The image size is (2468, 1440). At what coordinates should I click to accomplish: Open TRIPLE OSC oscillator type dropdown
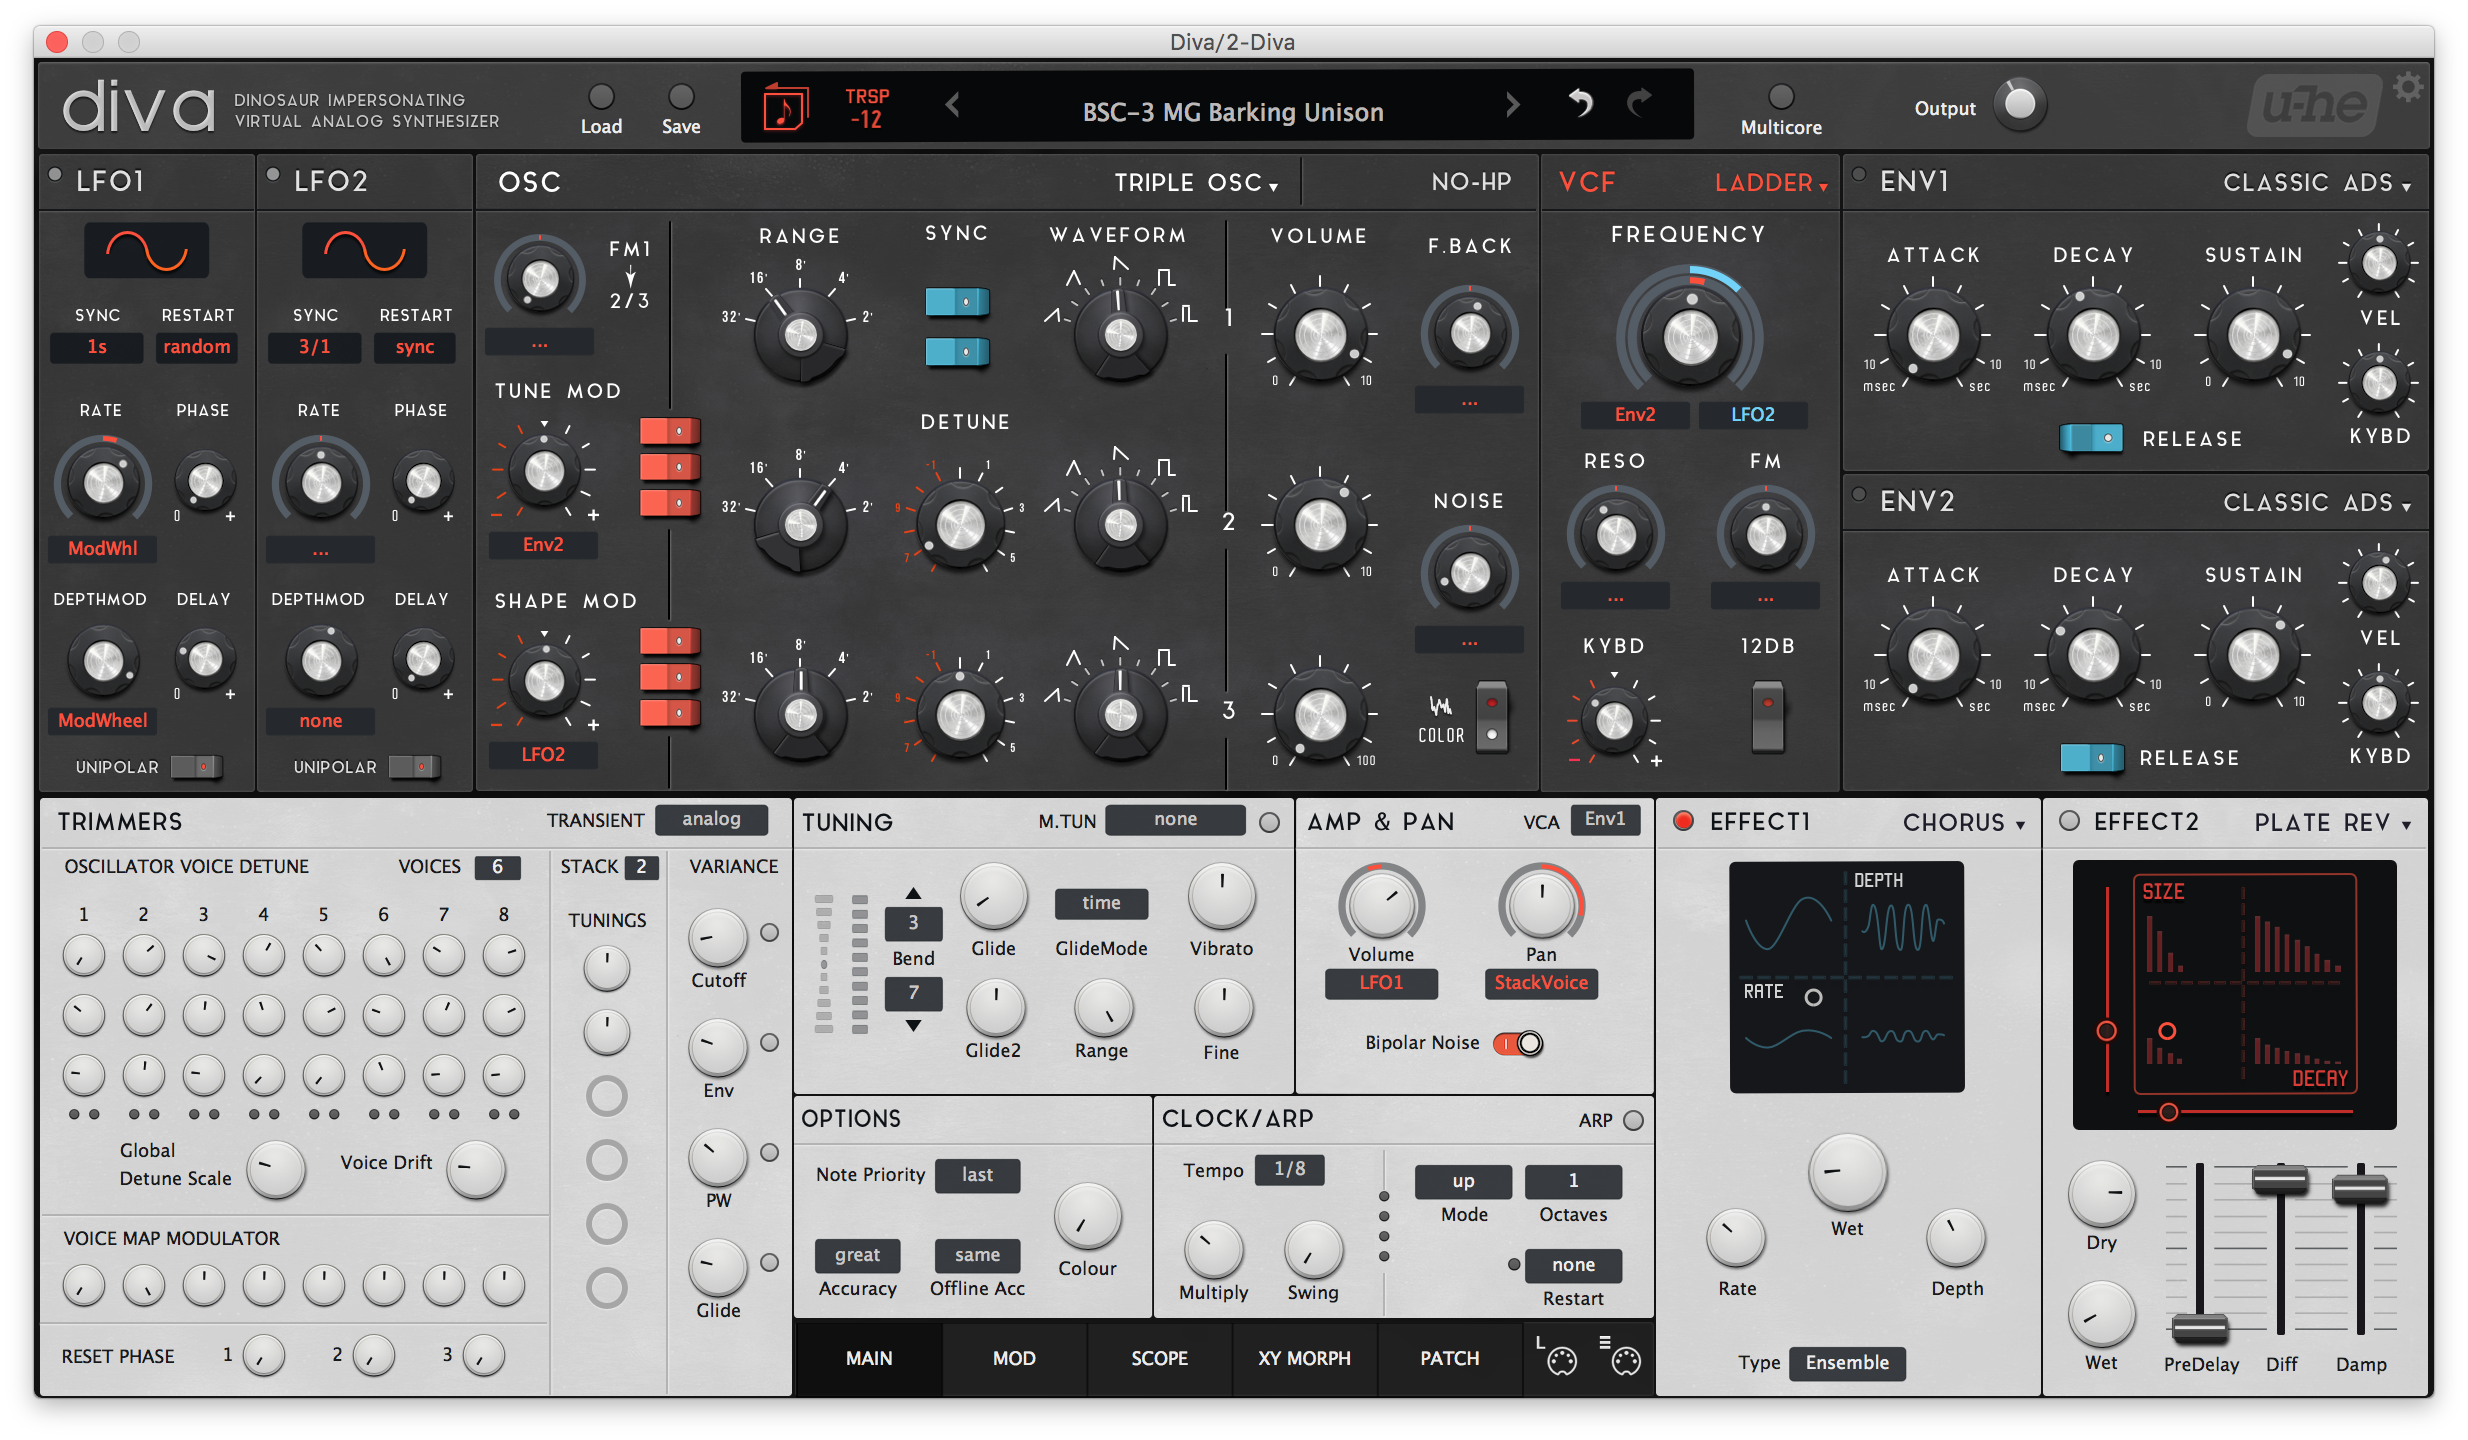click(x=1196, y=183)
